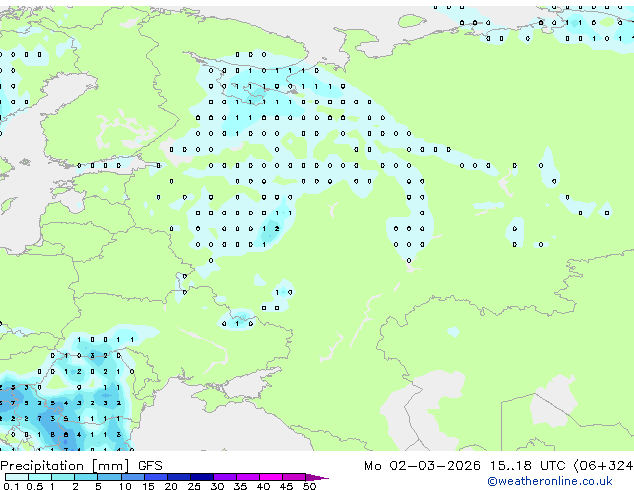Pick the 2–5 mm legend swatch
This screenshot has width=634, height=490.
click(86, 477)
